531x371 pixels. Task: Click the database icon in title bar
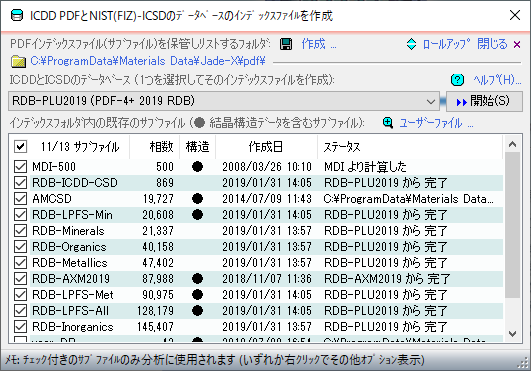pos(17,16)
